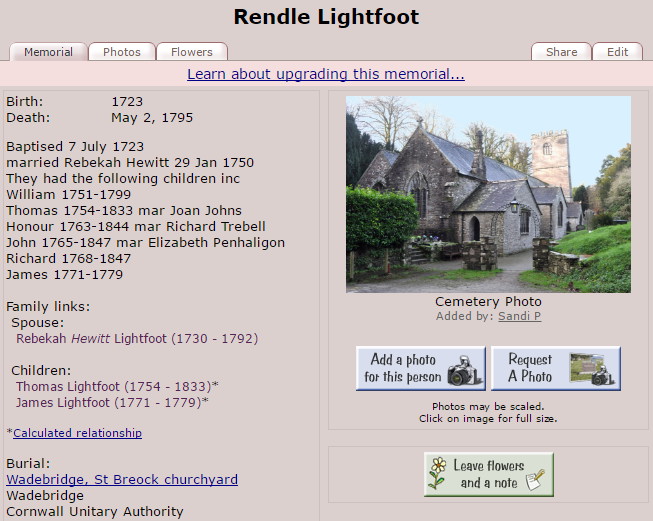Open child James Lightfoot (1771 - 1779) link
The width and height of the screenshot is (653, 521).
(x=112, y=402)
